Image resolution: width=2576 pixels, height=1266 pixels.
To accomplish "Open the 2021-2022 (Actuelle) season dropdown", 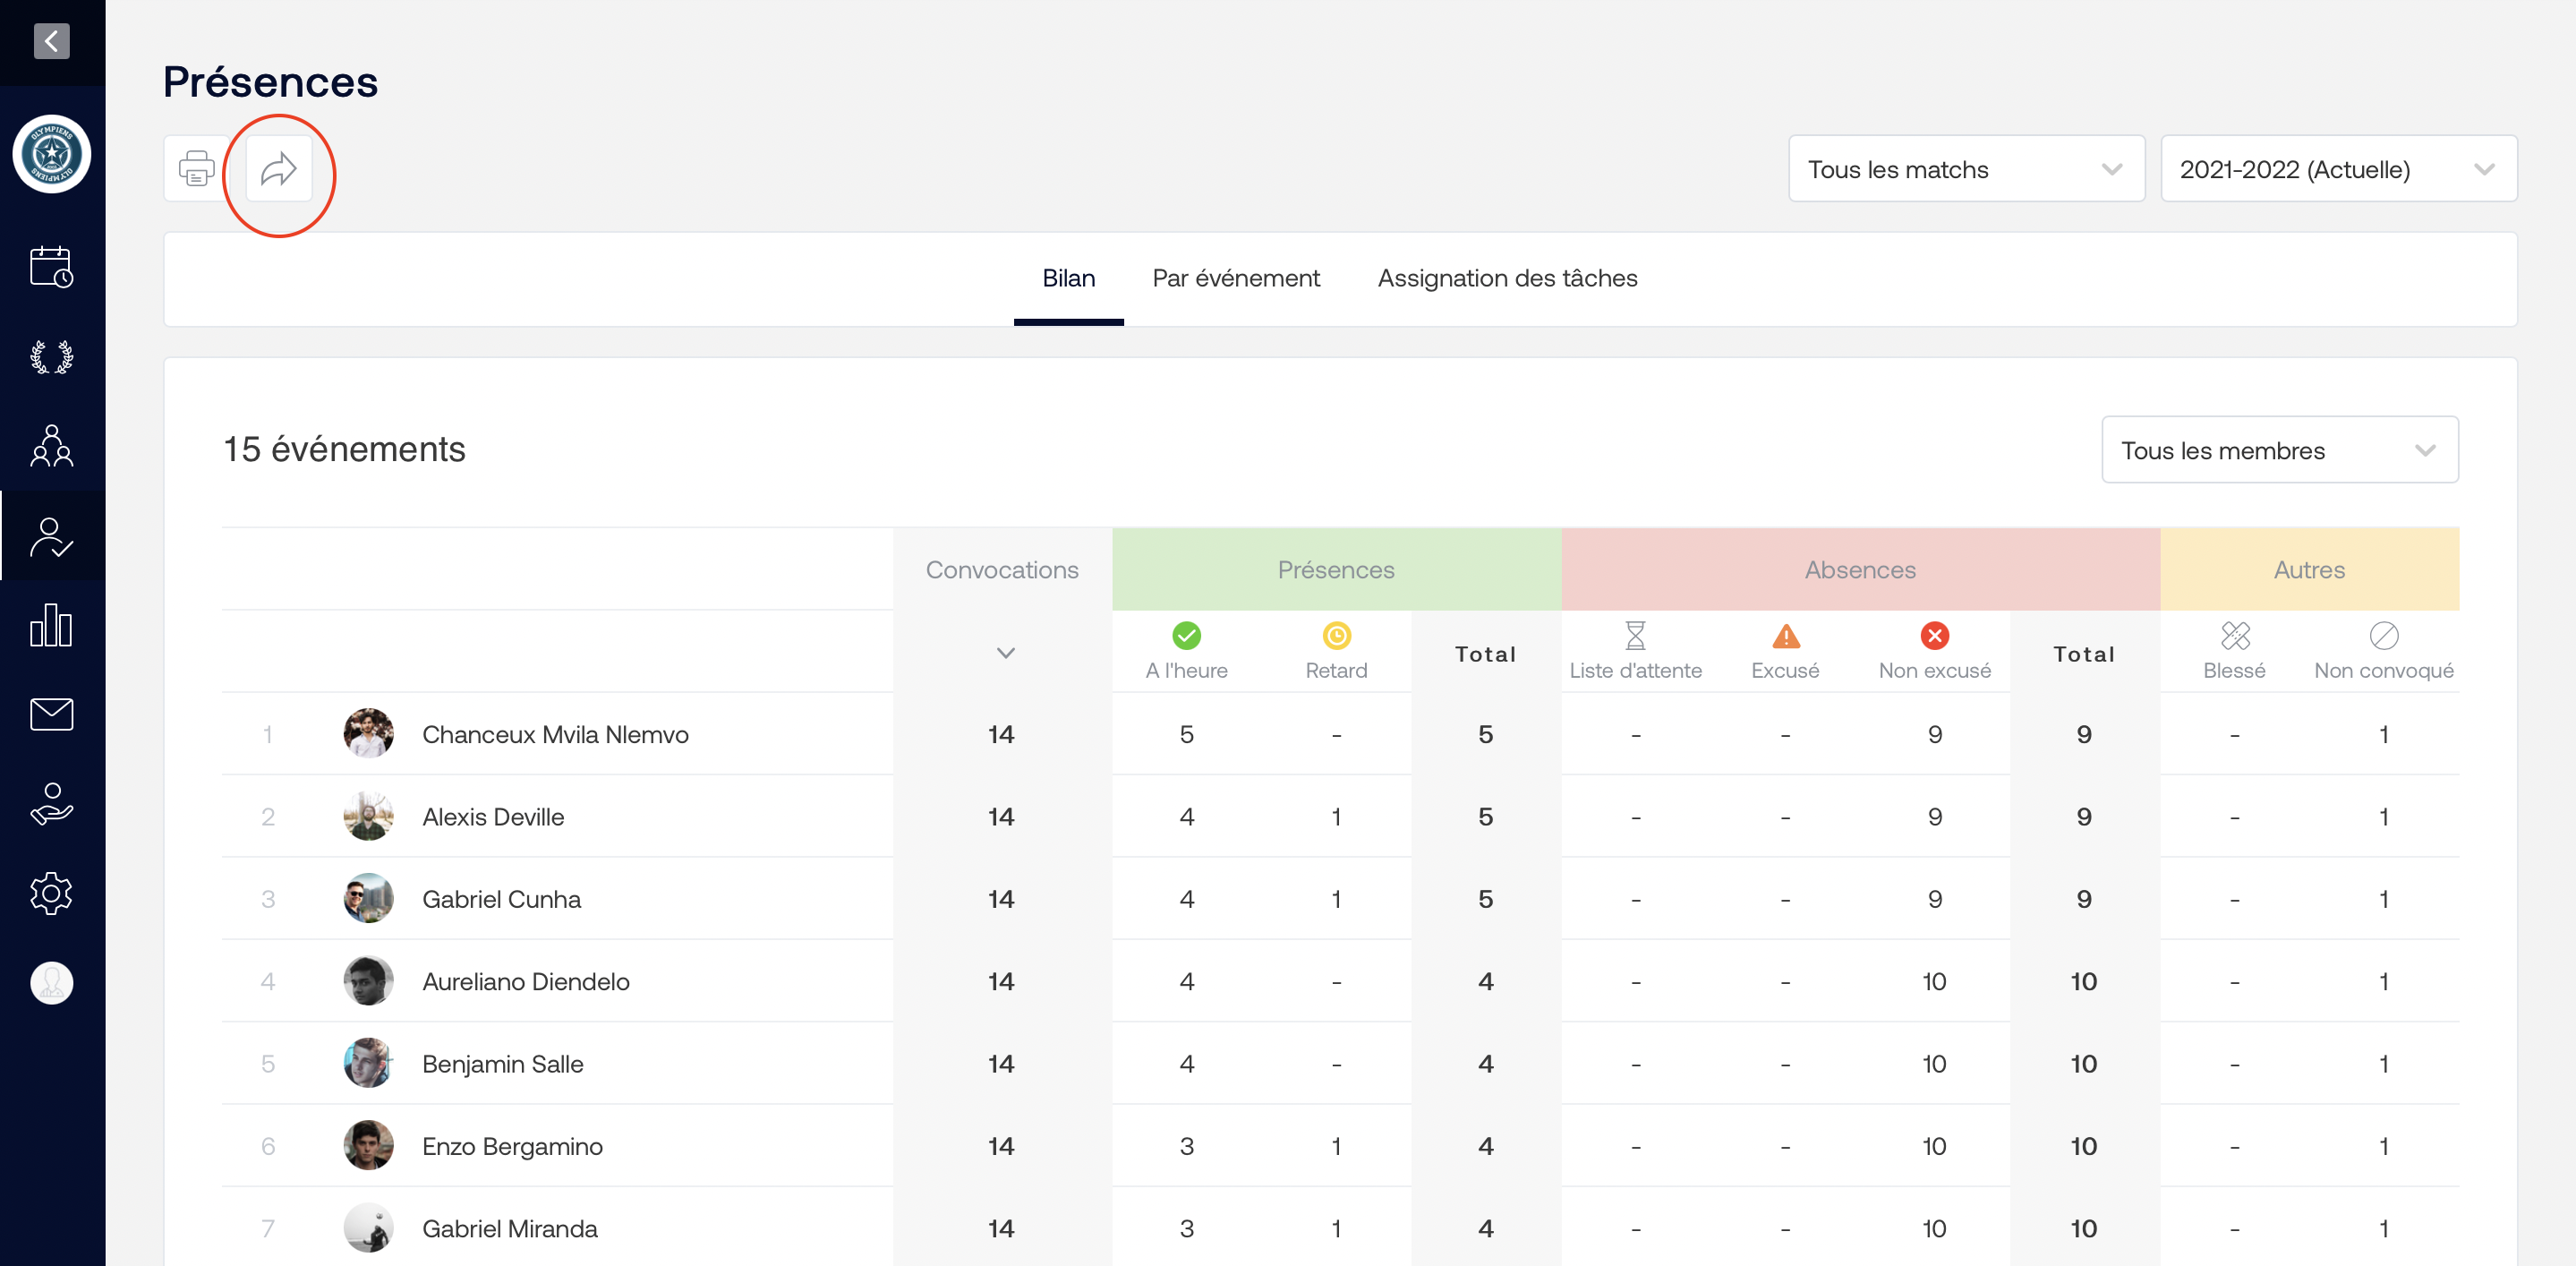I will [x=2338, y=169].
